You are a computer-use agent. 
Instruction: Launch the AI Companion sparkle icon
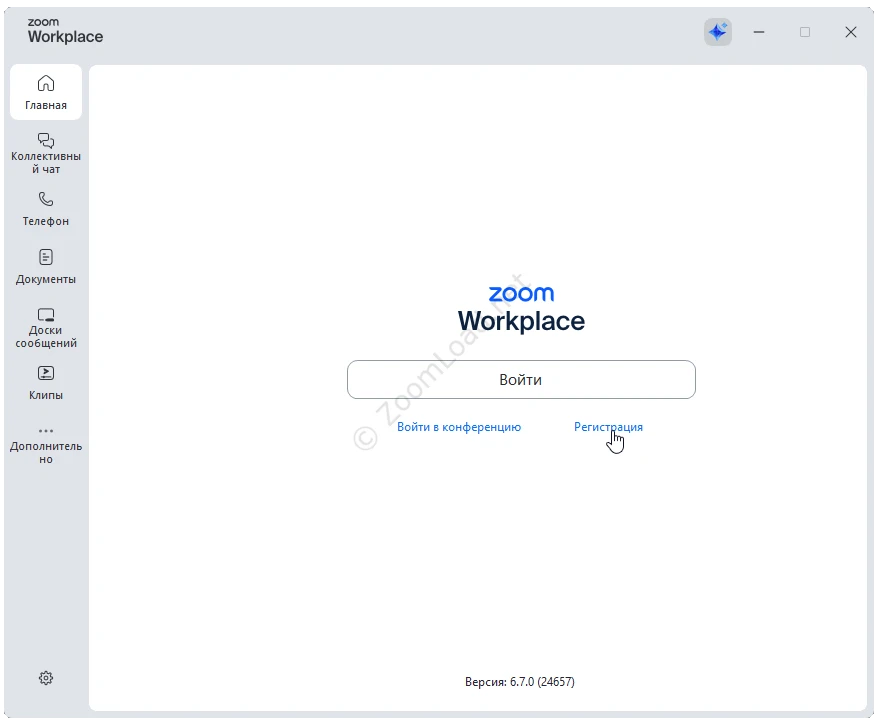coord(717,32)
